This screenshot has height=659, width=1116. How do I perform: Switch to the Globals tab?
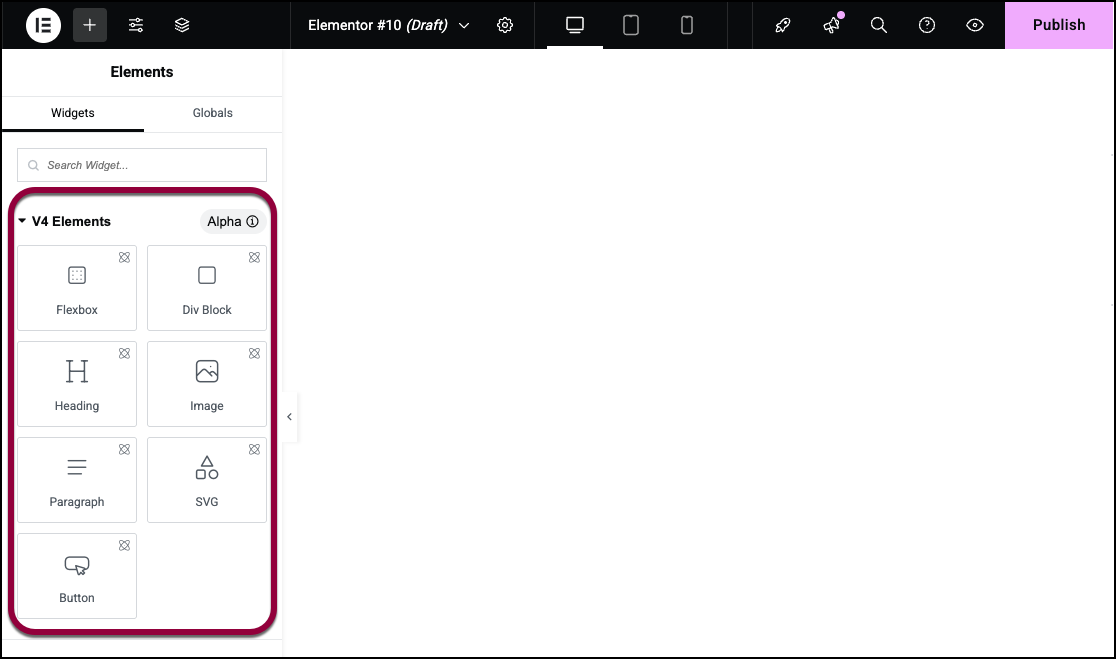[212, 113]
